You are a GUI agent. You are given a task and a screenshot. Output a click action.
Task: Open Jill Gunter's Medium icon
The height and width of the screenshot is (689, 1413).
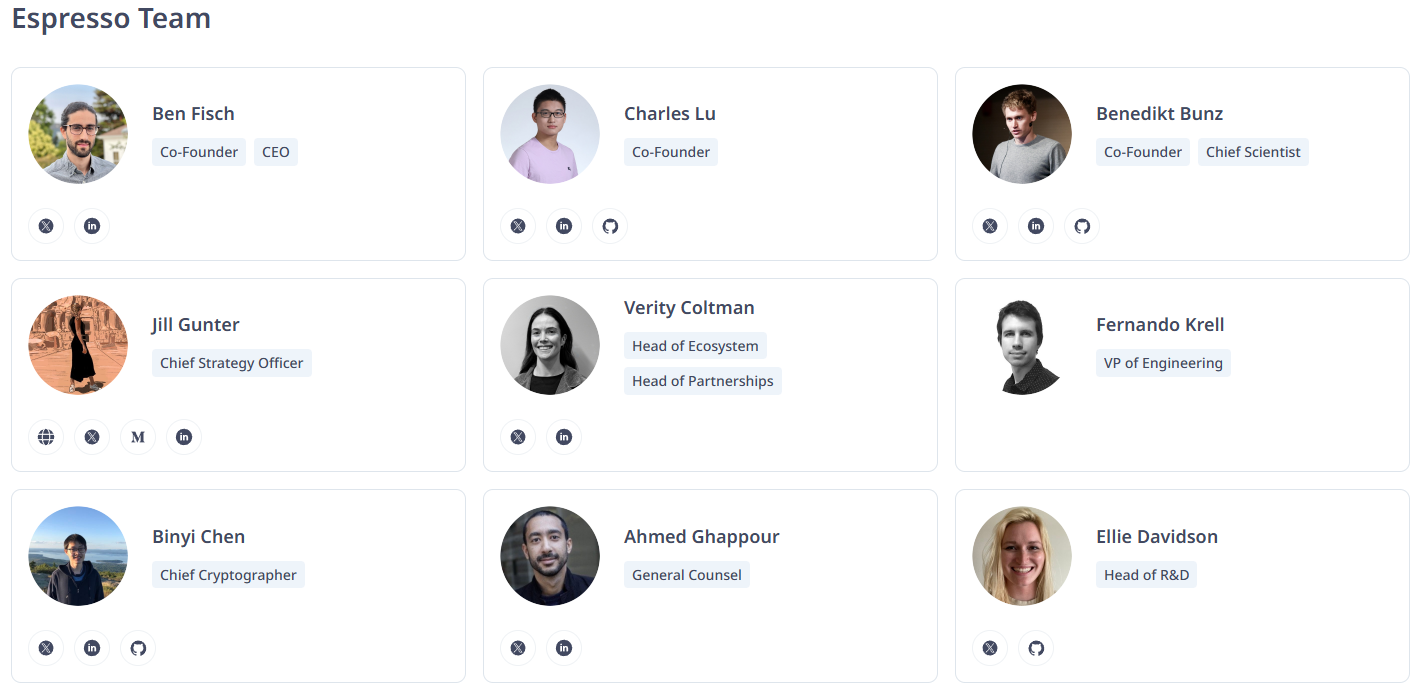coord(138,437)
